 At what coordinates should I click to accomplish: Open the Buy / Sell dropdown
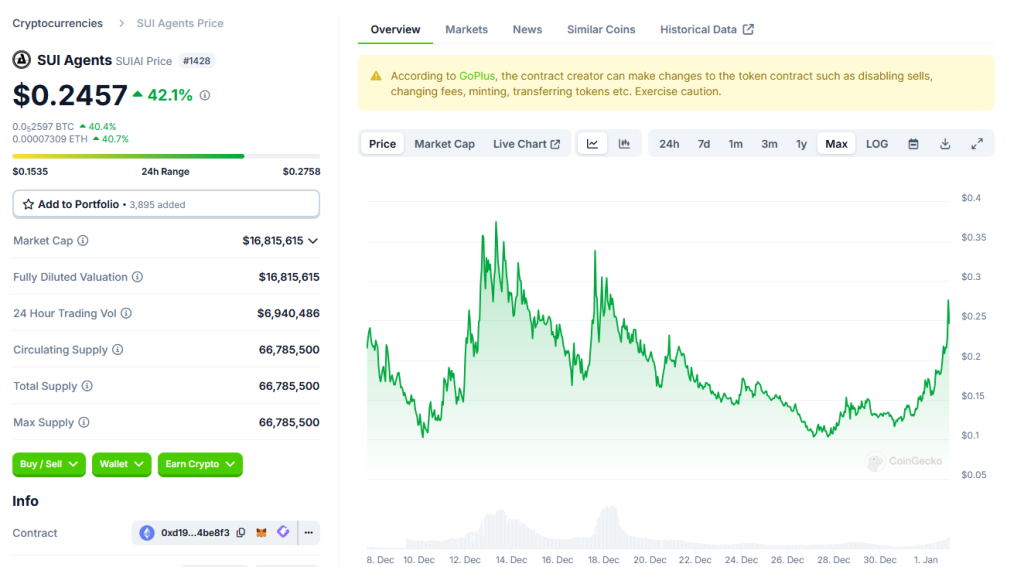pyautogui.click(x=49, y=464)
